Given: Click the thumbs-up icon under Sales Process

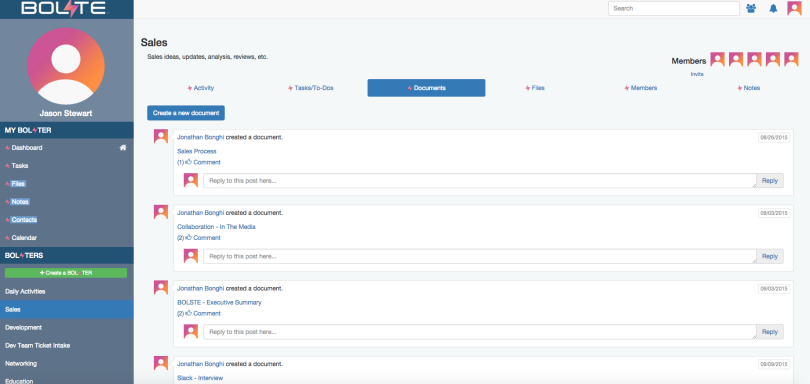Looking at the screenshot, I should (189, 162).
